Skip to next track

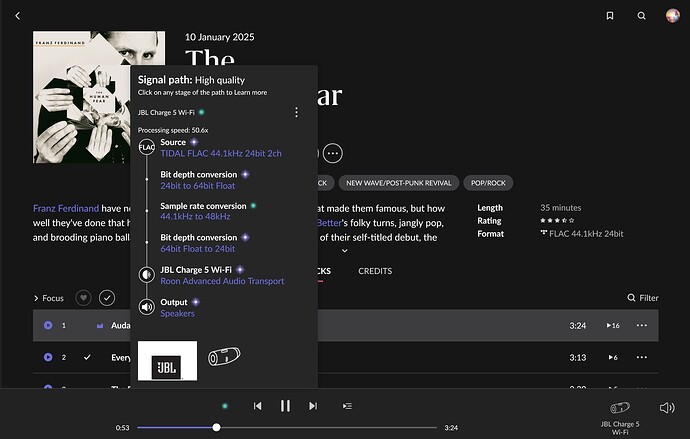[x=313, y=406]
